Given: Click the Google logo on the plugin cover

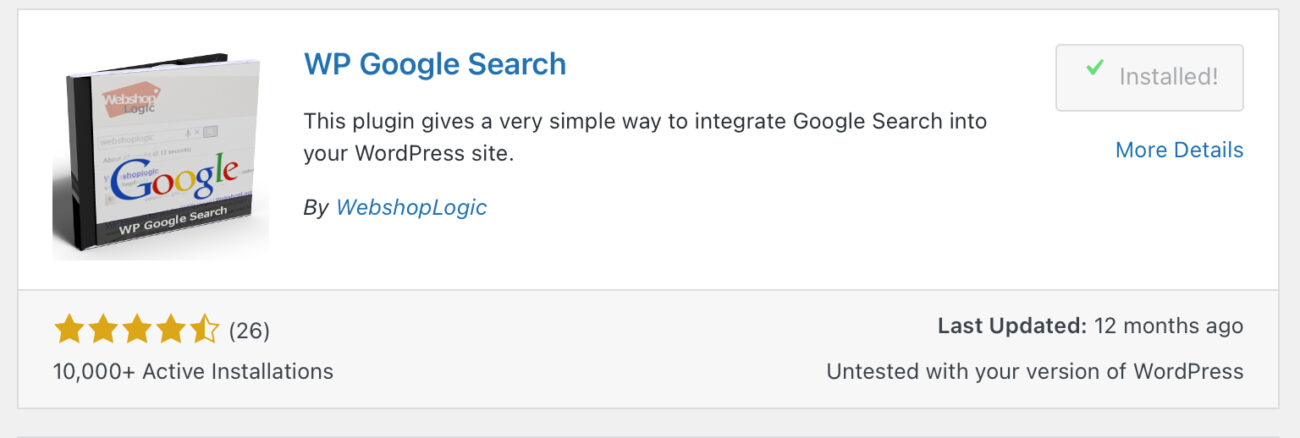Looking at the screenshot, I should point(173,180).
